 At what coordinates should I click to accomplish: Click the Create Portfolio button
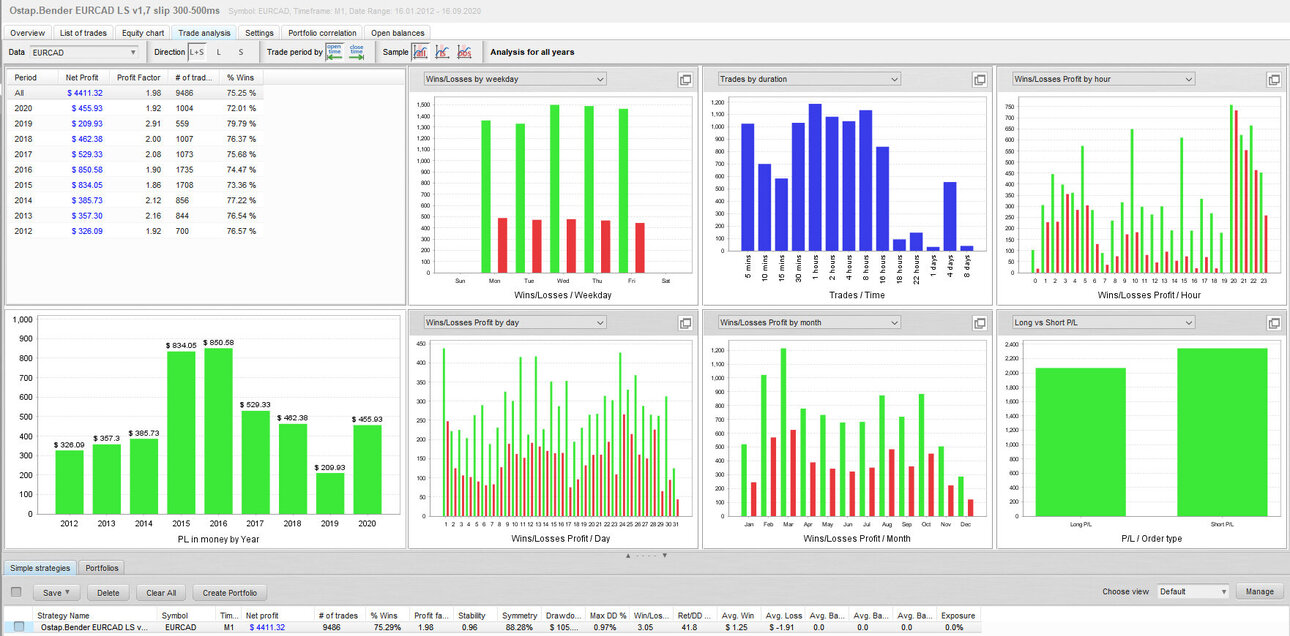[230, 592]
